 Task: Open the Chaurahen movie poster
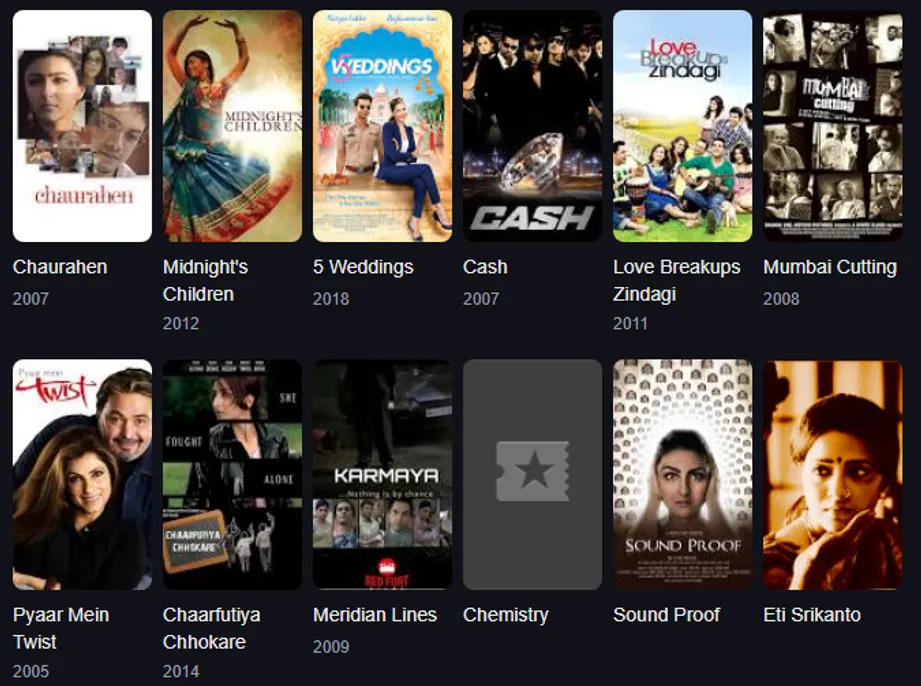point(82,126)
